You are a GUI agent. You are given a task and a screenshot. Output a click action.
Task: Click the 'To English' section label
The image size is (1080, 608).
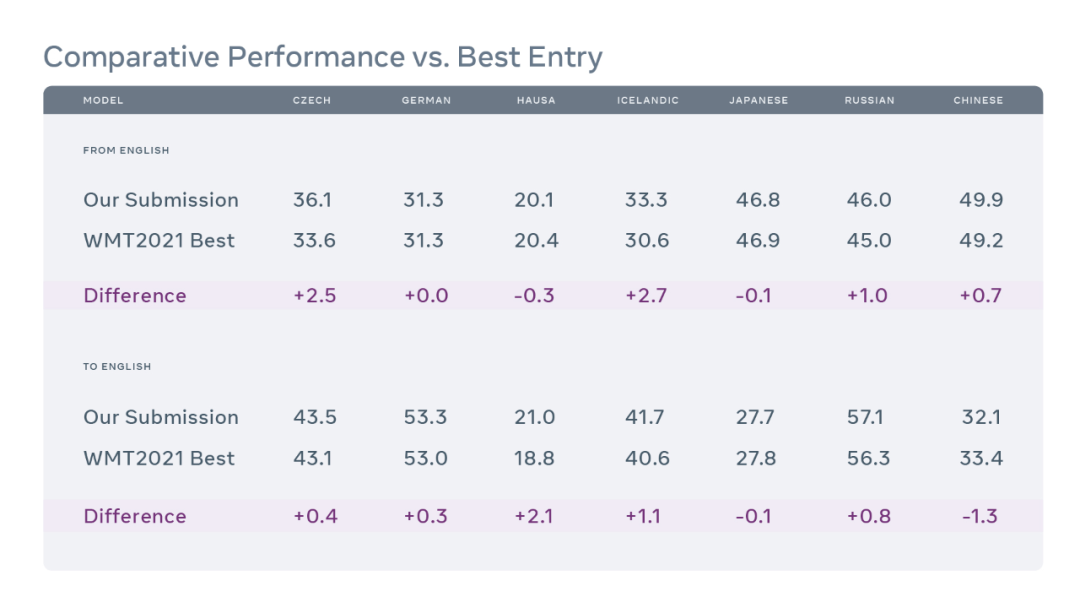coord(117,367)
